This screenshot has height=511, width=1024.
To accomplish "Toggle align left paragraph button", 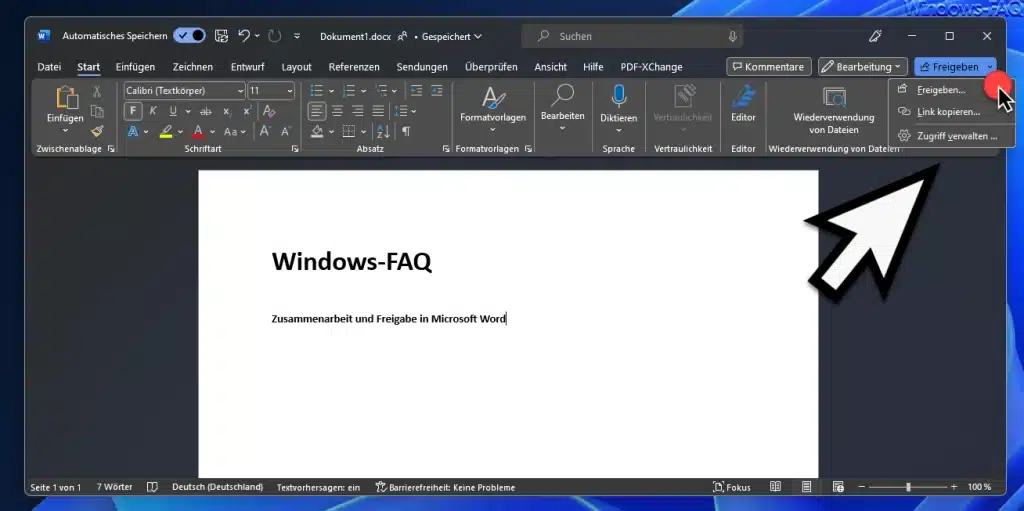I will click(x=317, y=111).
